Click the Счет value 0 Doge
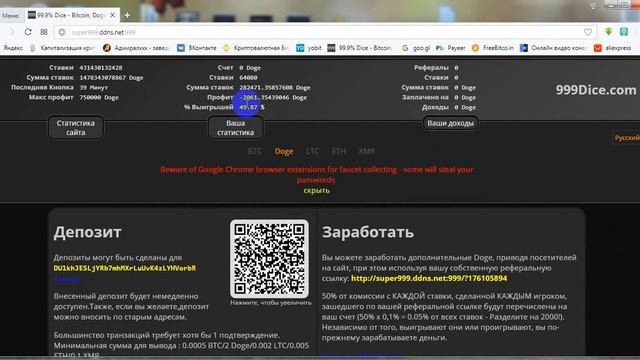The width and height of the screenshot is (640, 360). 250,68
